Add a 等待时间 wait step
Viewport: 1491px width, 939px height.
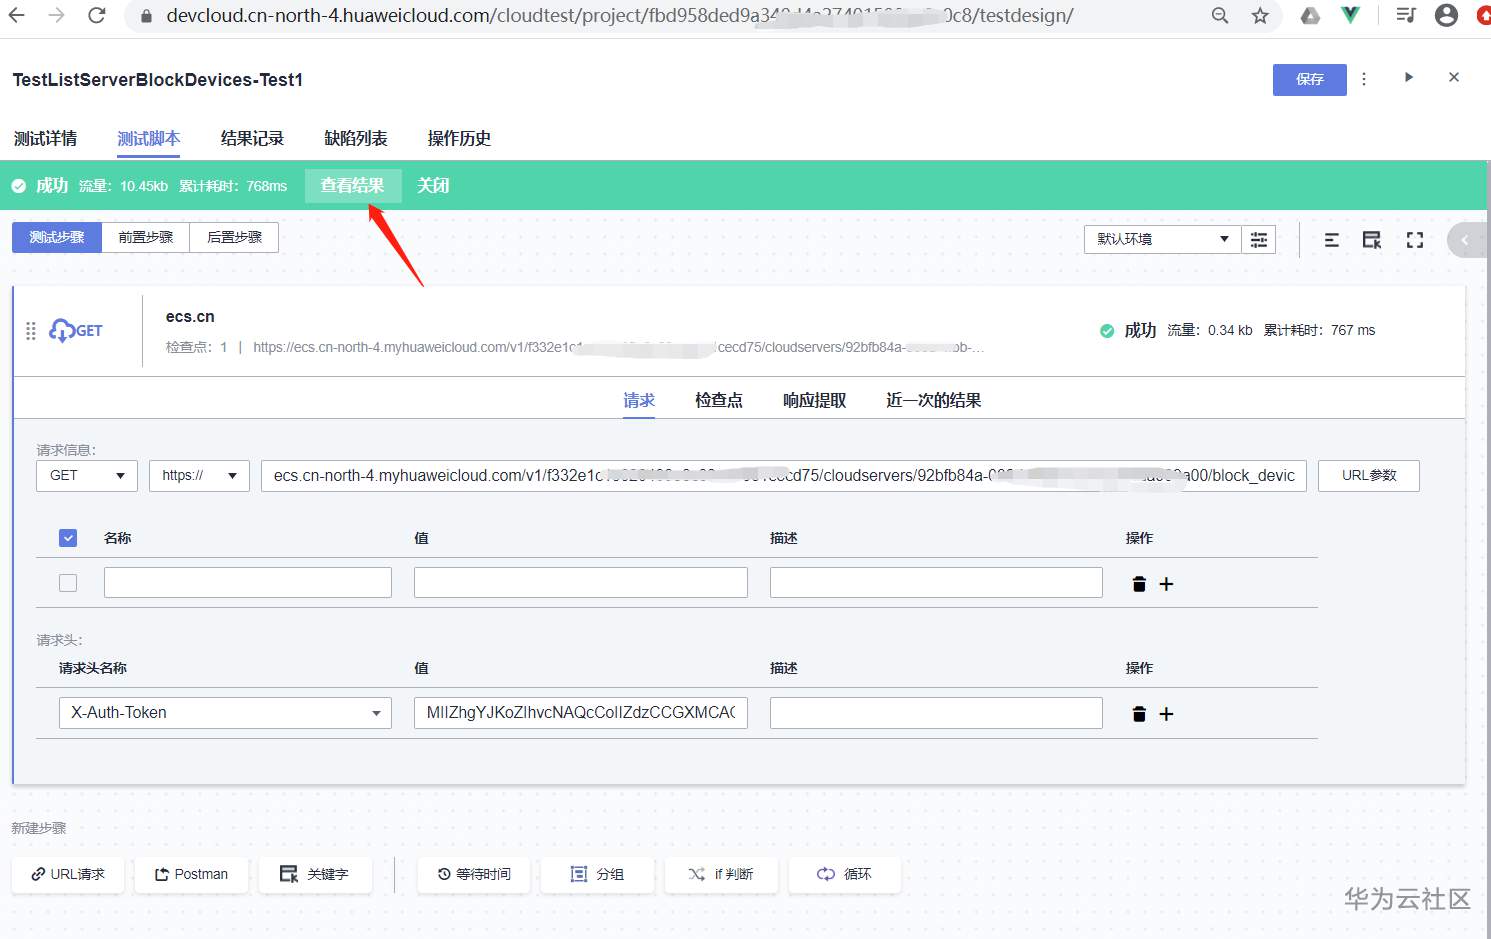point(474,874)
